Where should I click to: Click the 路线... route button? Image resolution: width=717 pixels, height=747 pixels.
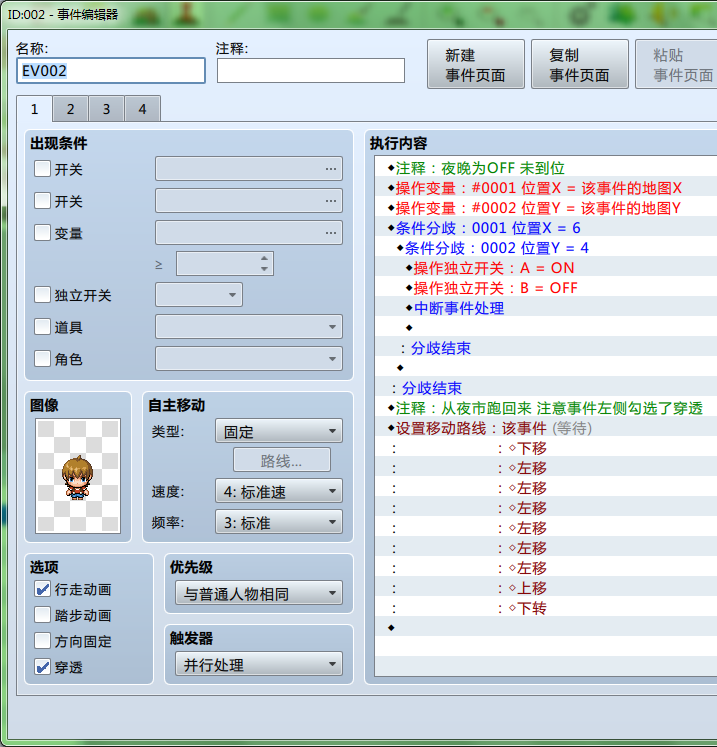[x=282, y=460]
